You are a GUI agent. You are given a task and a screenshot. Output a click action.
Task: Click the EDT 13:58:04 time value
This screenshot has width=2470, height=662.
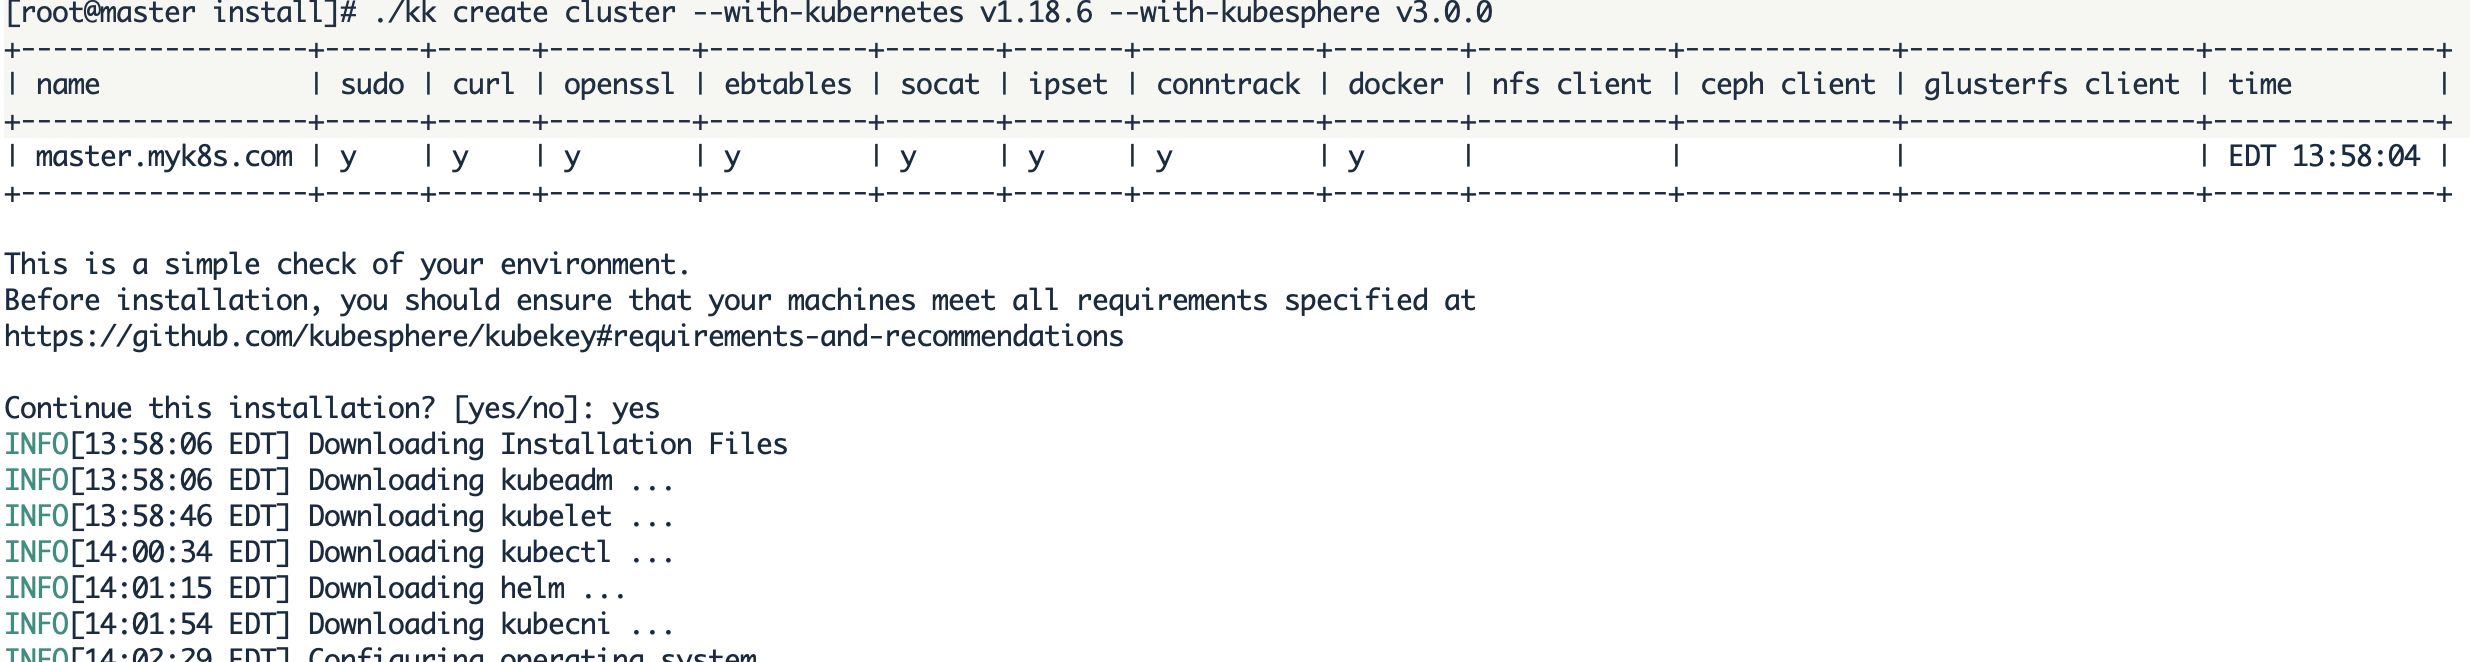[2323, 157]
